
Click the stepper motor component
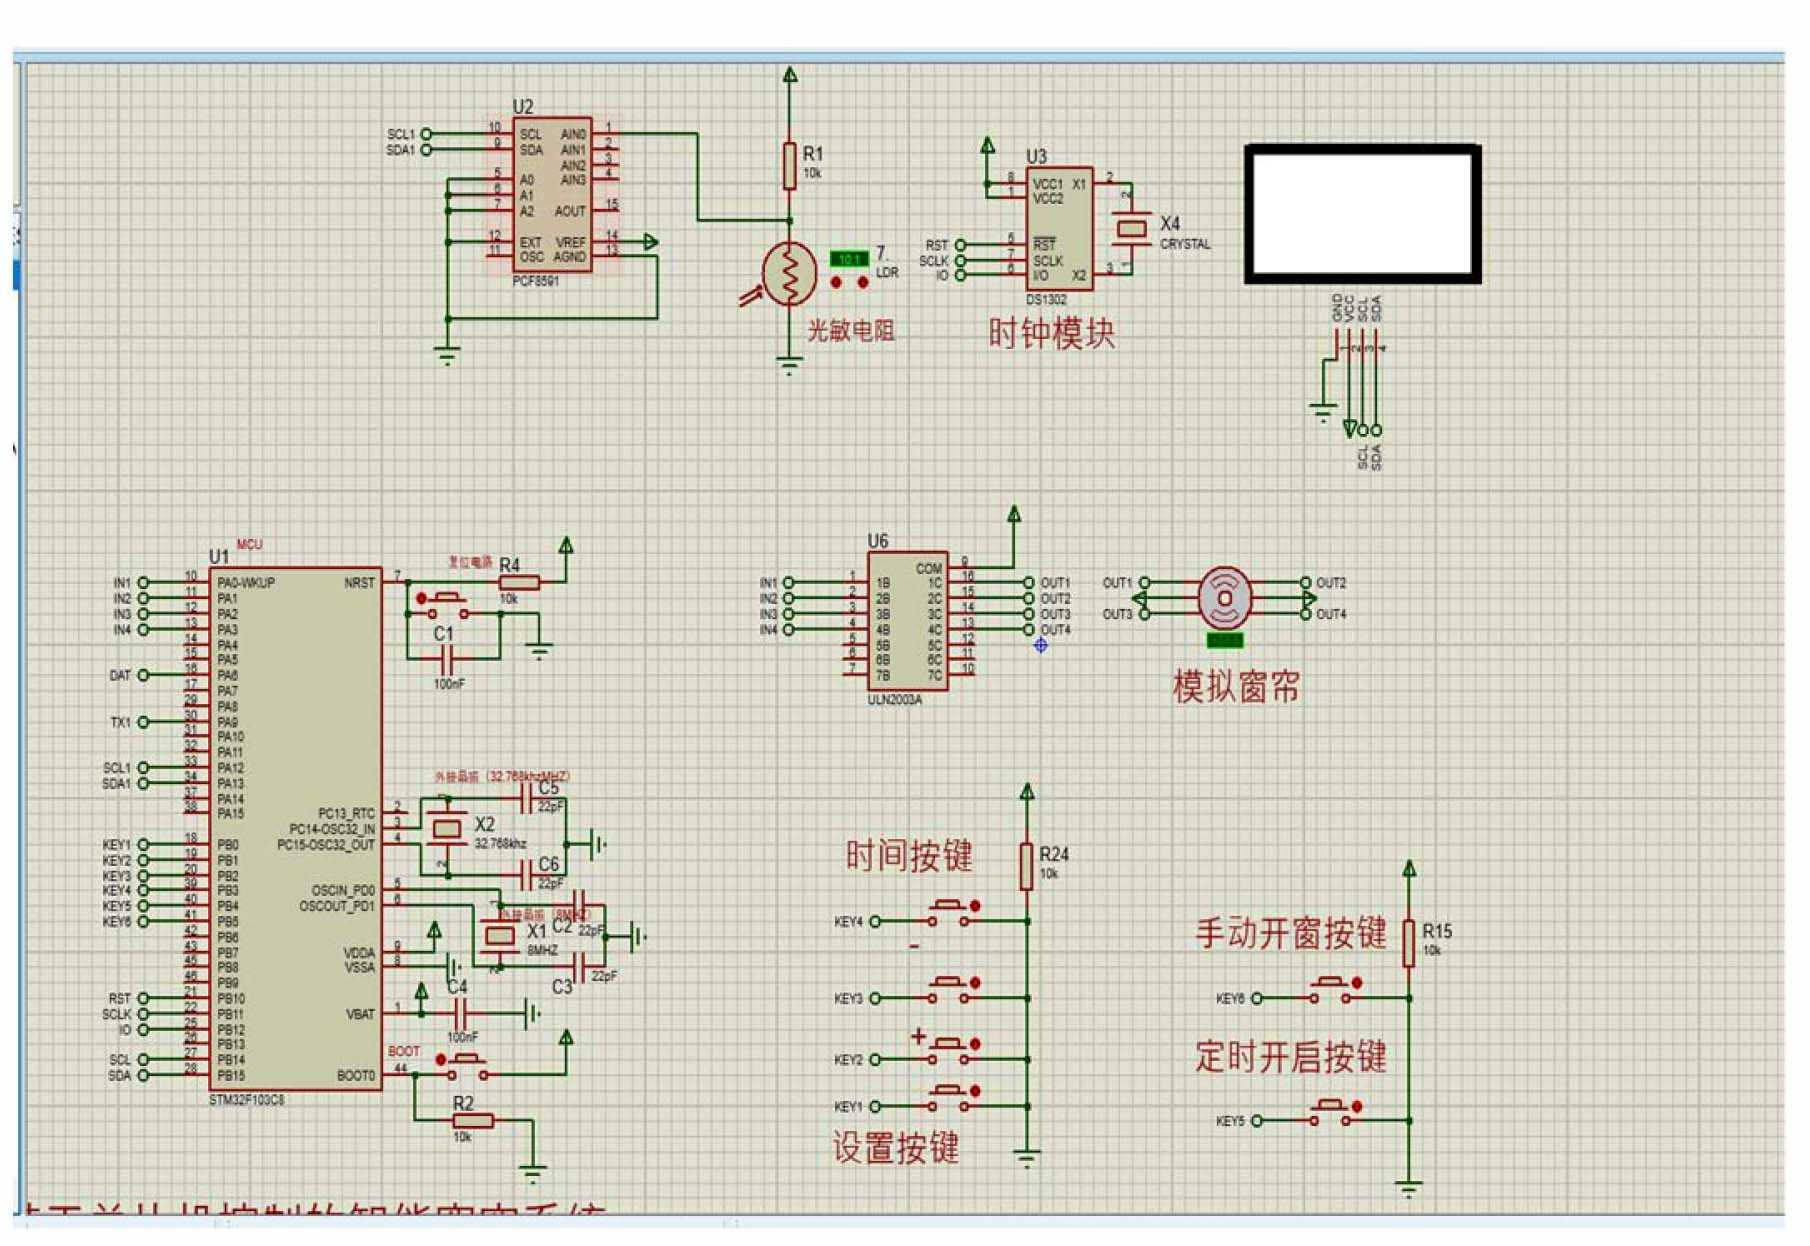(x=1224, y=598)
